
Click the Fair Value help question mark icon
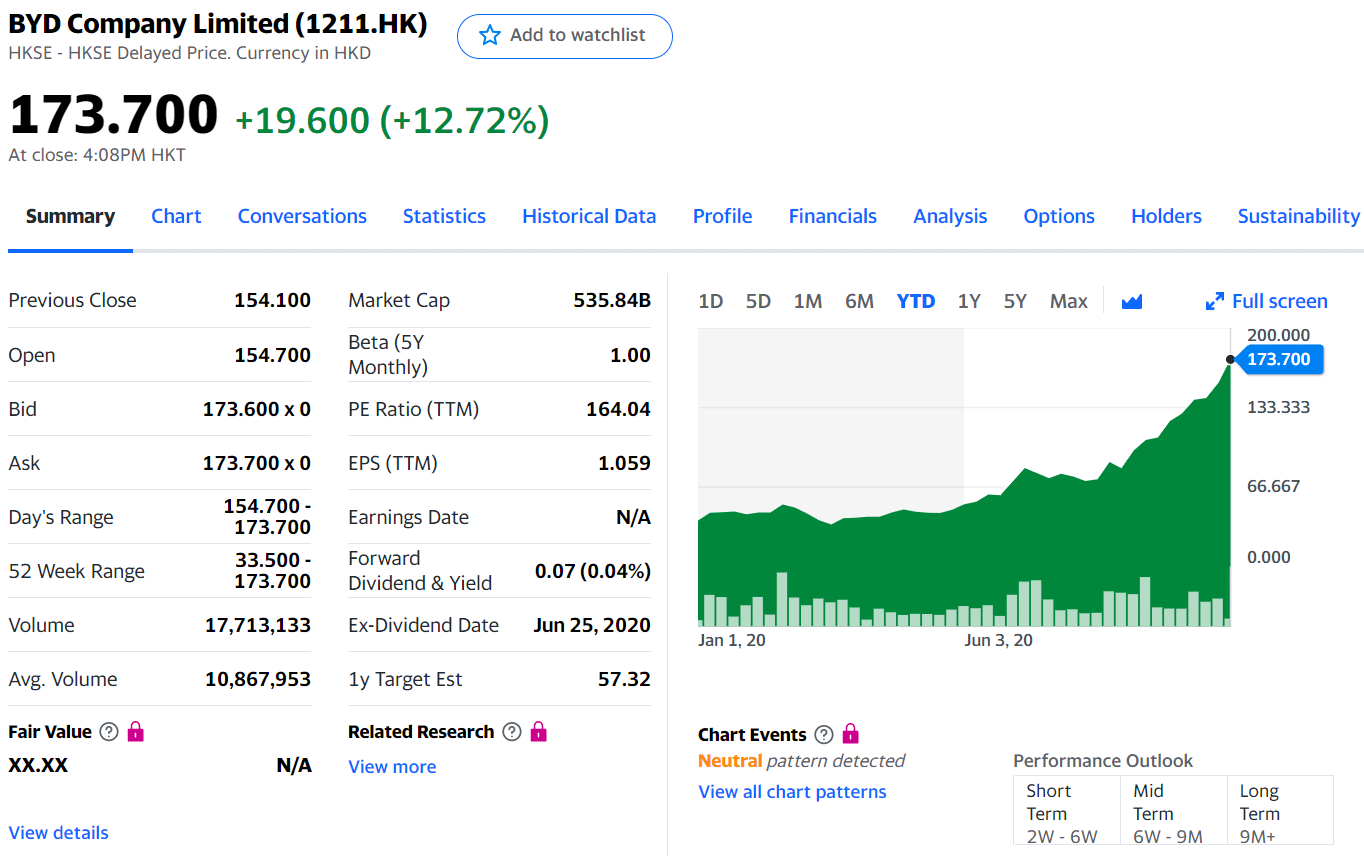pyautogui.click(x=109, y=732)
